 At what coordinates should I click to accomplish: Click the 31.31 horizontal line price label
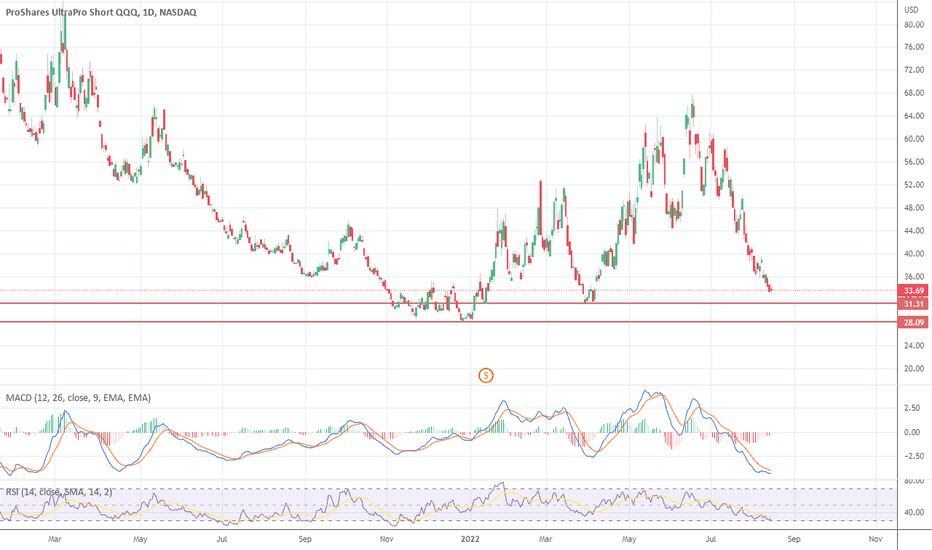pos(914,304)
